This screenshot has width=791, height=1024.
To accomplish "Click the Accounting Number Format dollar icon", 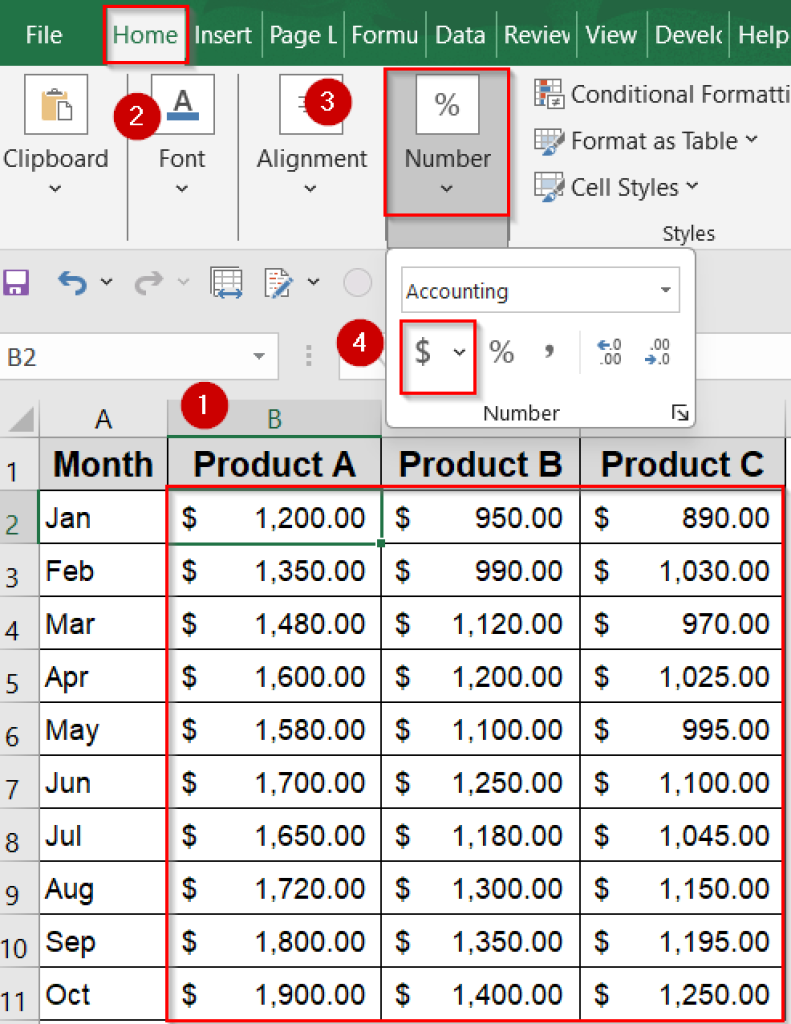I will (x=425, y=352).
